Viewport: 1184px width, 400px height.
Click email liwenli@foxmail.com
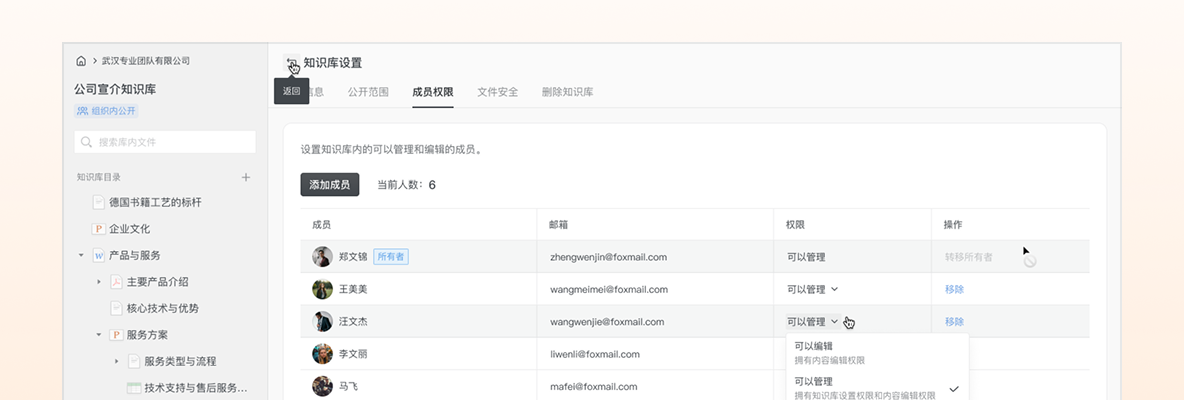tap(595, 354)
